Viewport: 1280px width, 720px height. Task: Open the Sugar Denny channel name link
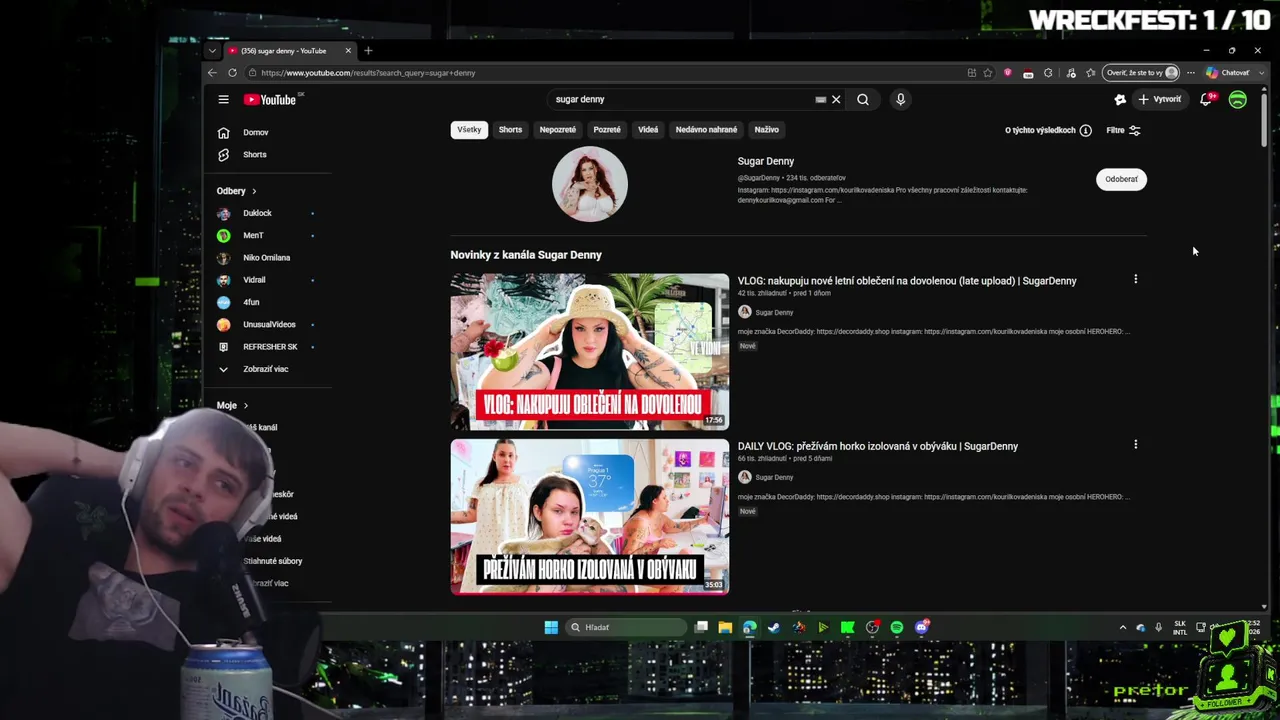[x=766, y=161]
